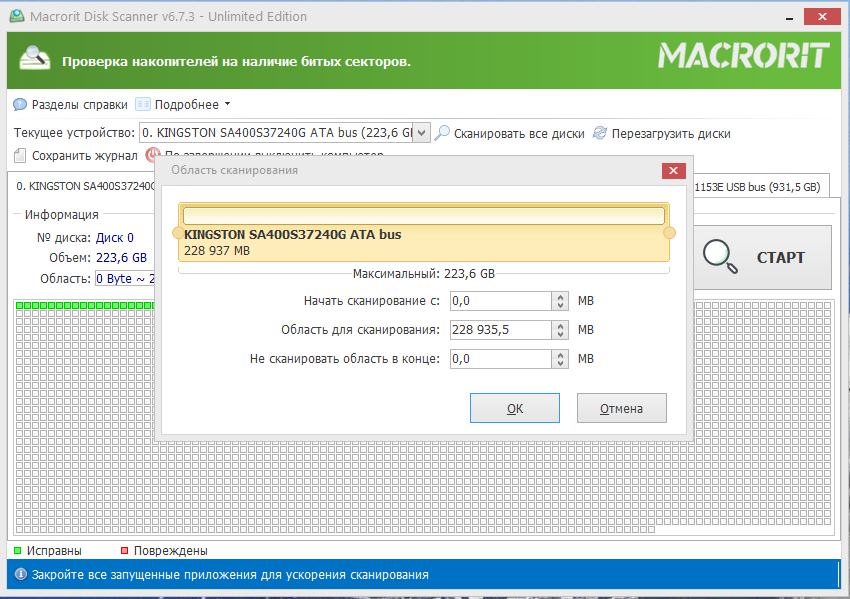Click the Начать сканирование с field
850x599 pixels.
[x=500, y=301]
